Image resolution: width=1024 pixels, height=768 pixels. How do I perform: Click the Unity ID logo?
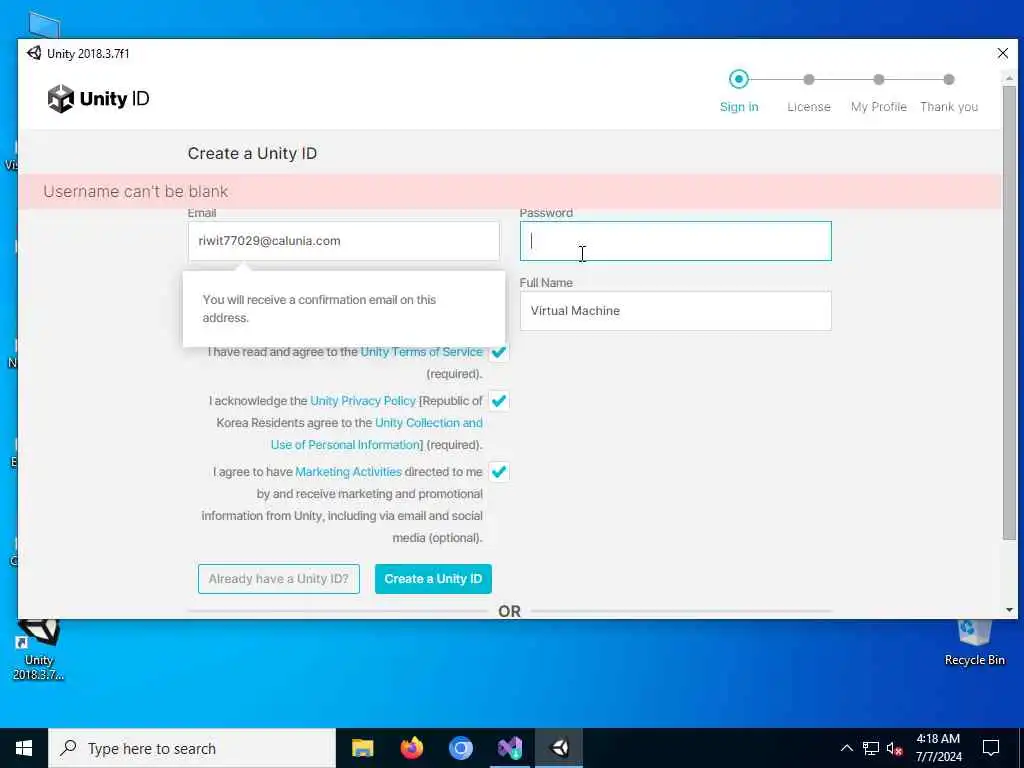[99, 99]
